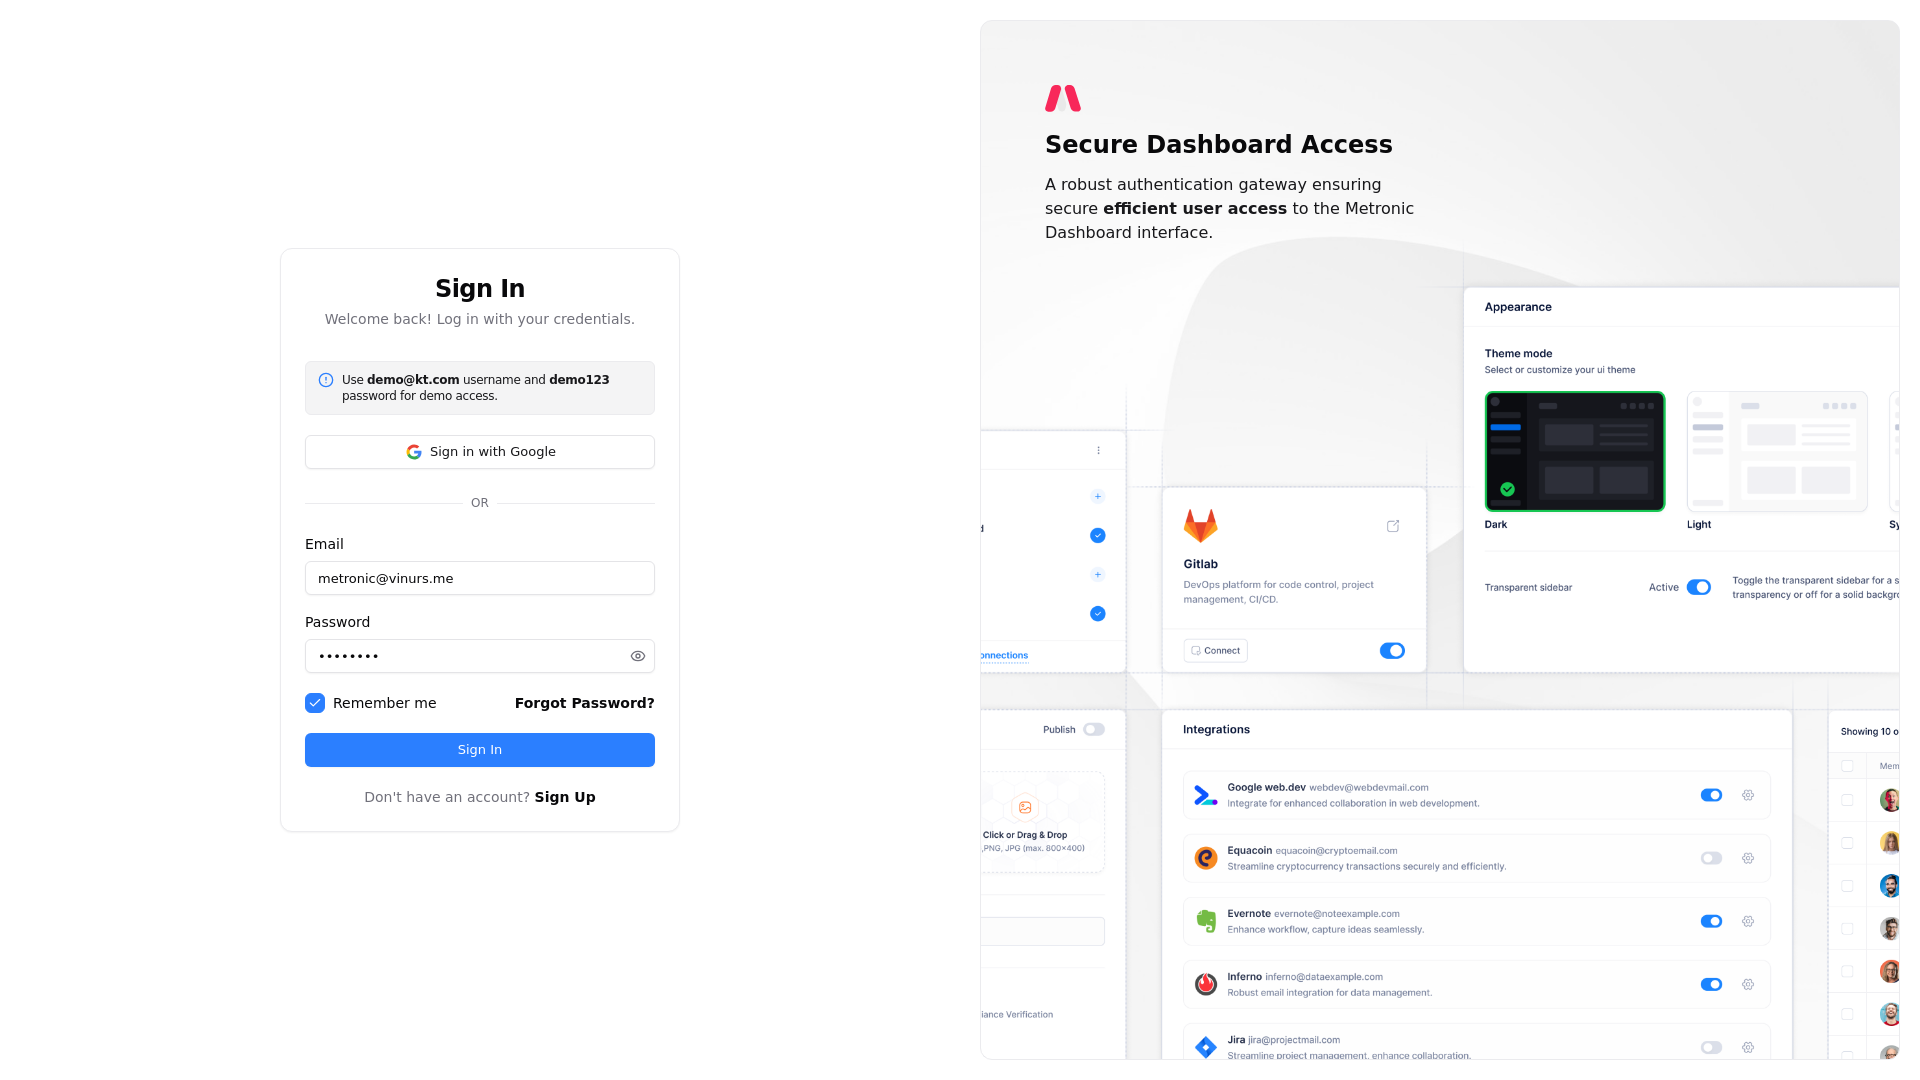This screenshot has width=1920, height=1080.
Task: Select the Light theme thumbnail
Action: (x=1777, y=451)
